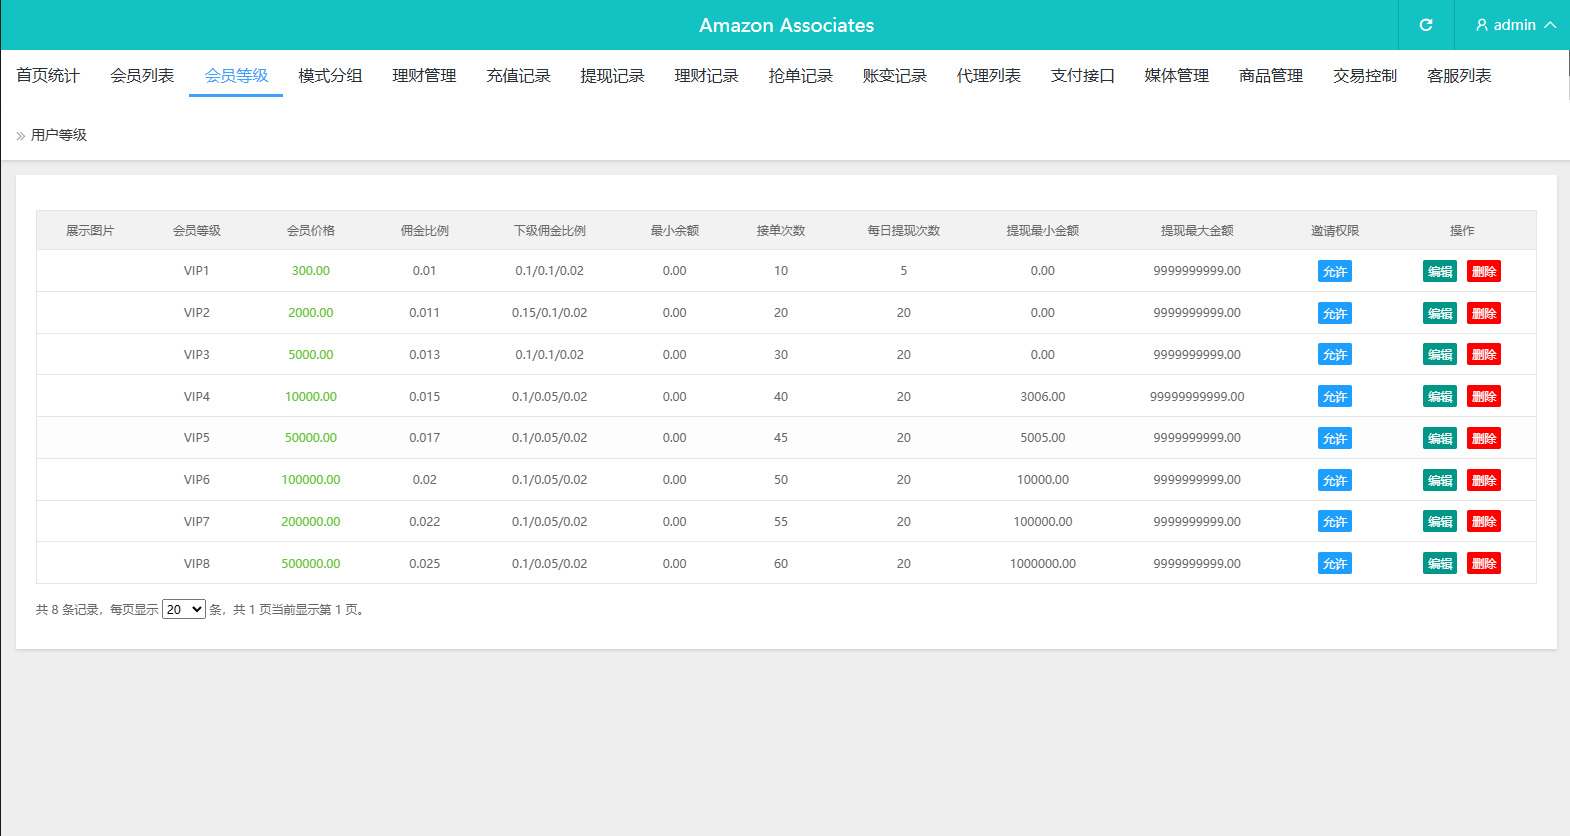Click the refresh icon in header
1570x836 pixels.
1426,25
